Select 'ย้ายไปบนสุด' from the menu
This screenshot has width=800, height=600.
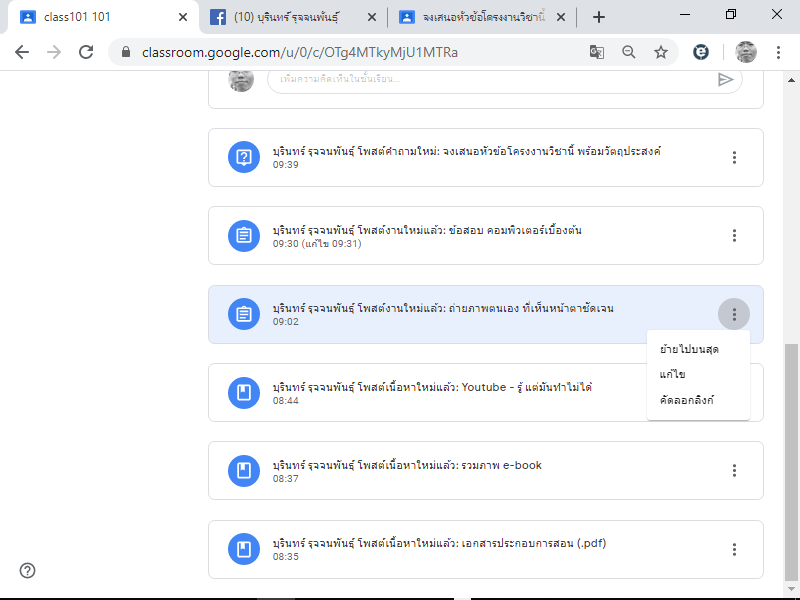(698, 349)
